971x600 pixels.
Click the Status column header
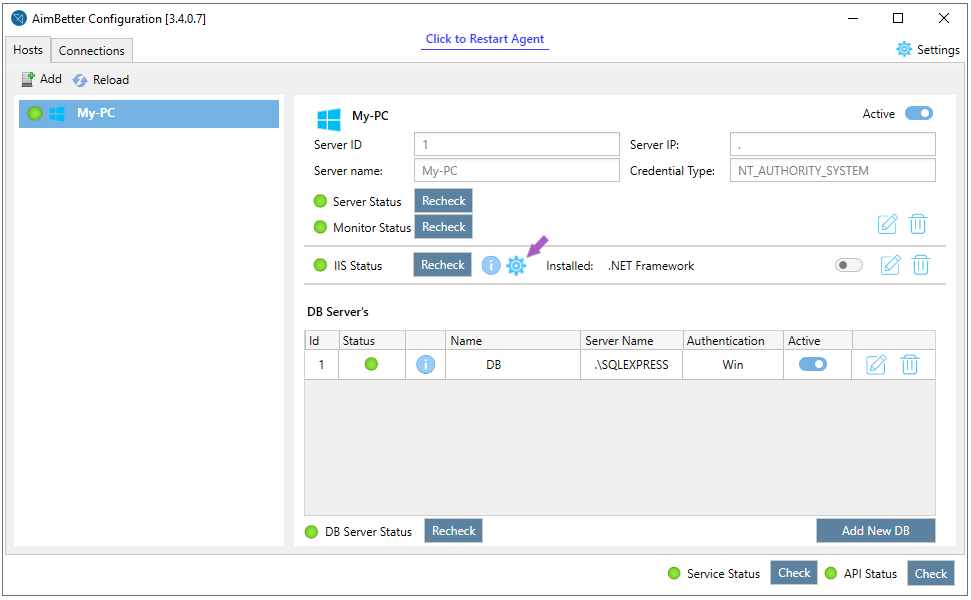click(372, 341)
